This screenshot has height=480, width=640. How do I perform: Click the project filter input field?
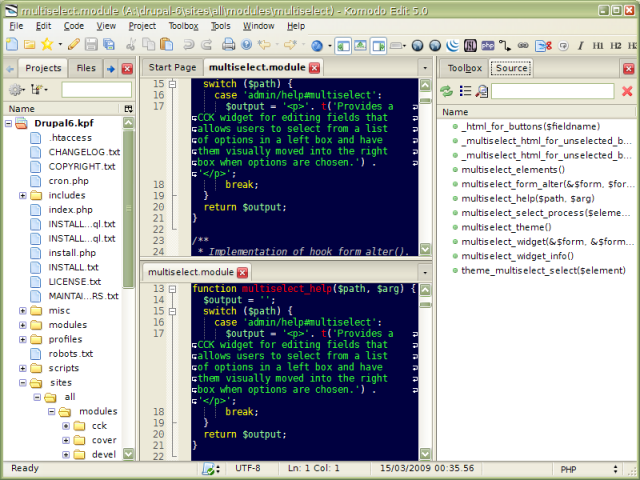point(97,89)
